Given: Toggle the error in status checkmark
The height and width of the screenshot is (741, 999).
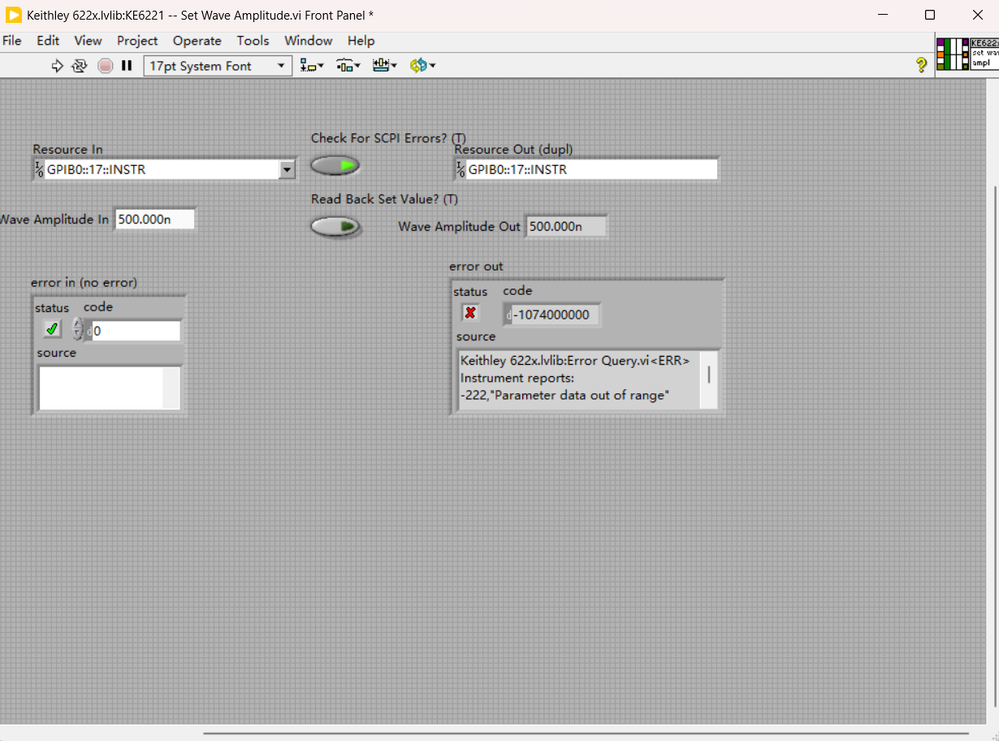Looking at the screenshot, I should (x=52, y=329).
